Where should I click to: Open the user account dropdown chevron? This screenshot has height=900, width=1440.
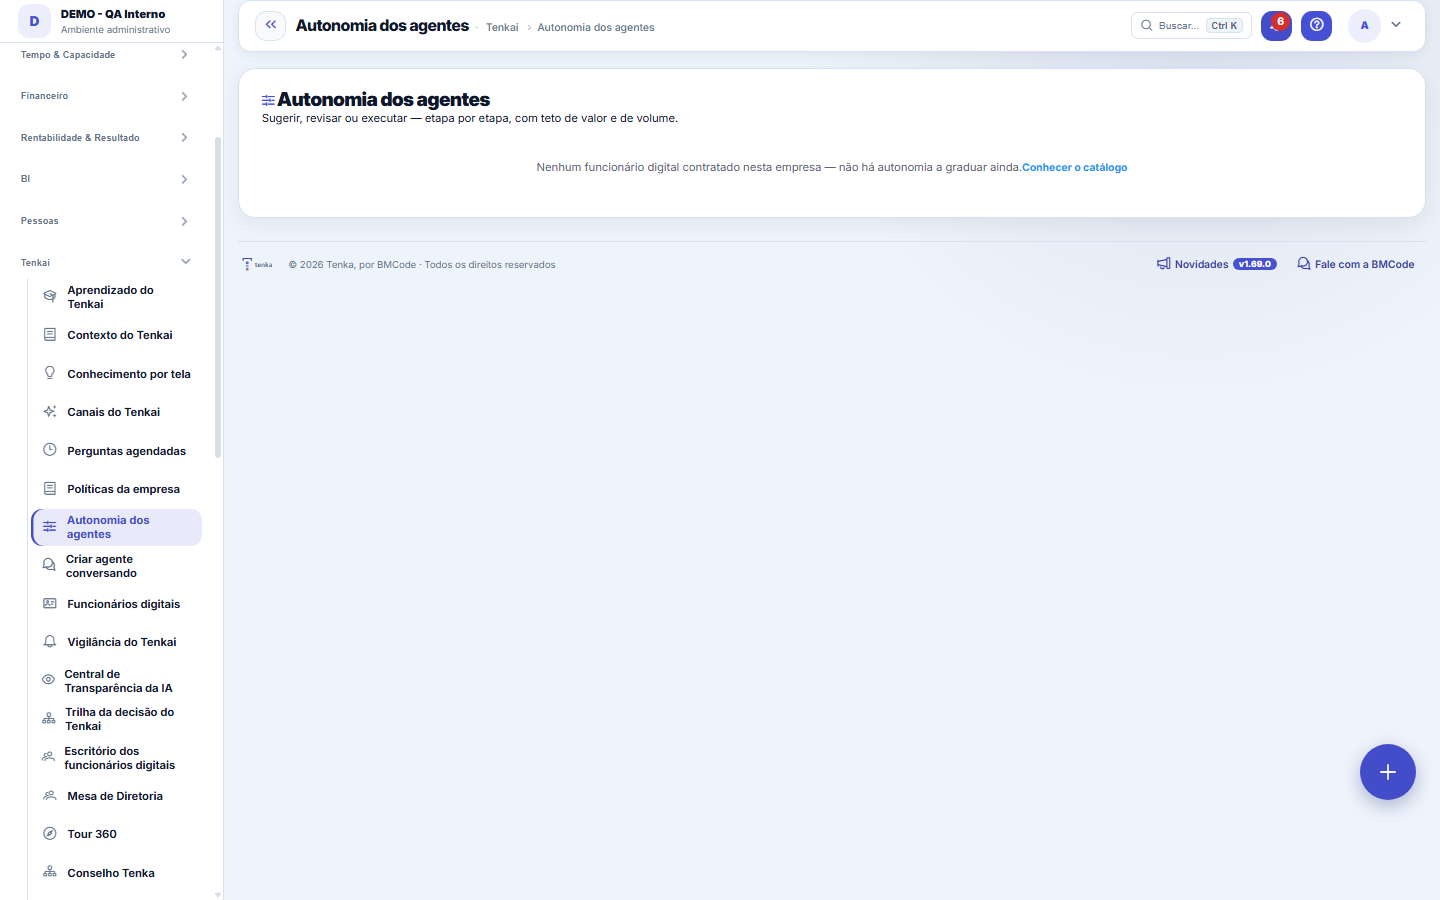pos(1396,25)
